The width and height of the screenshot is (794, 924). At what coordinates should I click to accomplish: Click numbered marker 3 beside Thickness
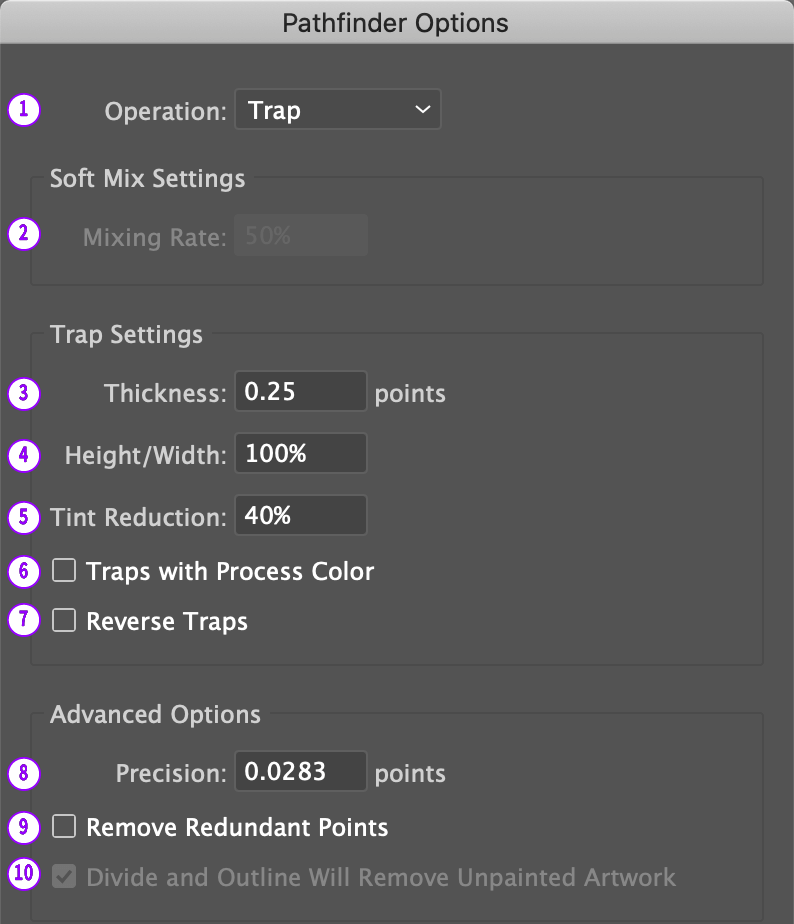tap(24, 392)
